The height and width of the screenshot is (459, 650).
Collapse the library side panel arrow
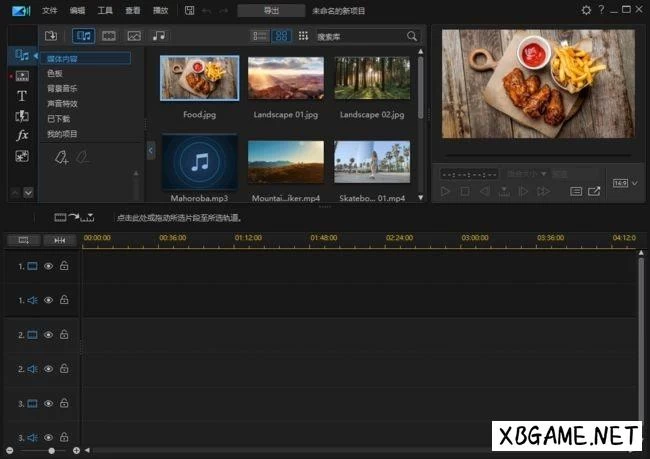point(151,150)
